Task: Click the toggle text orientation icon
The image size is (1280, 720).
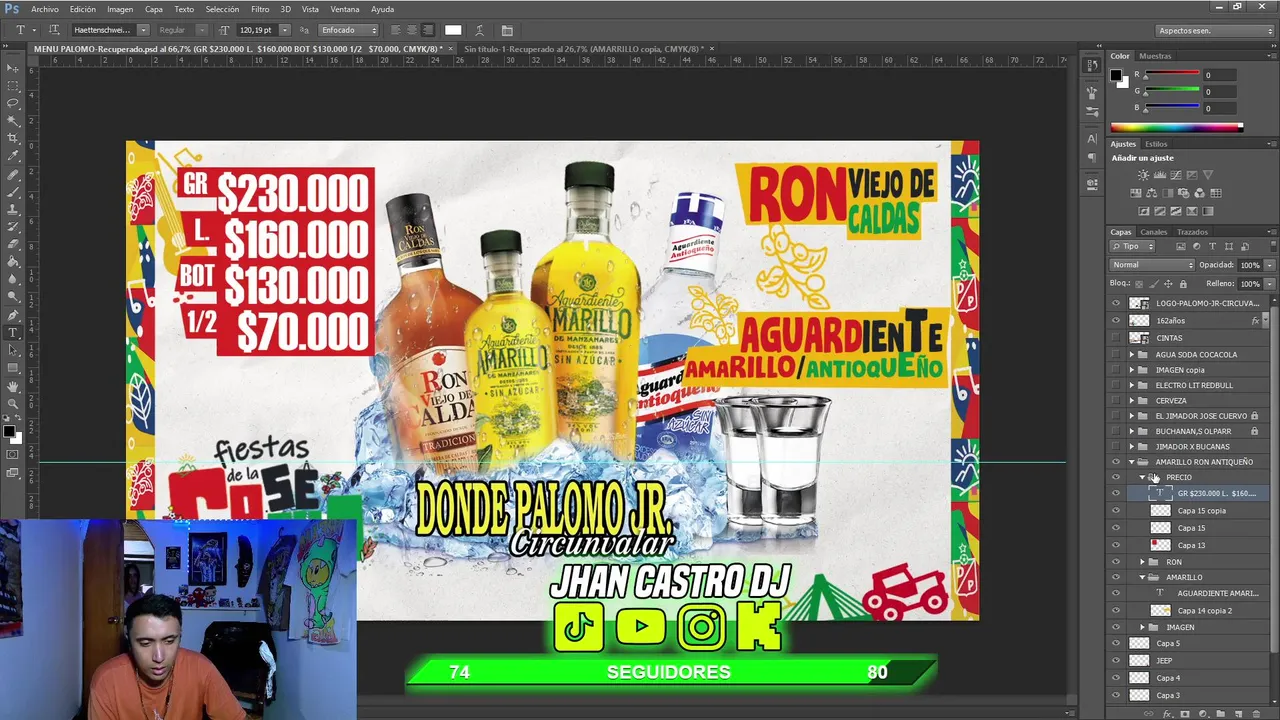Action: click(x=54, y=30)
